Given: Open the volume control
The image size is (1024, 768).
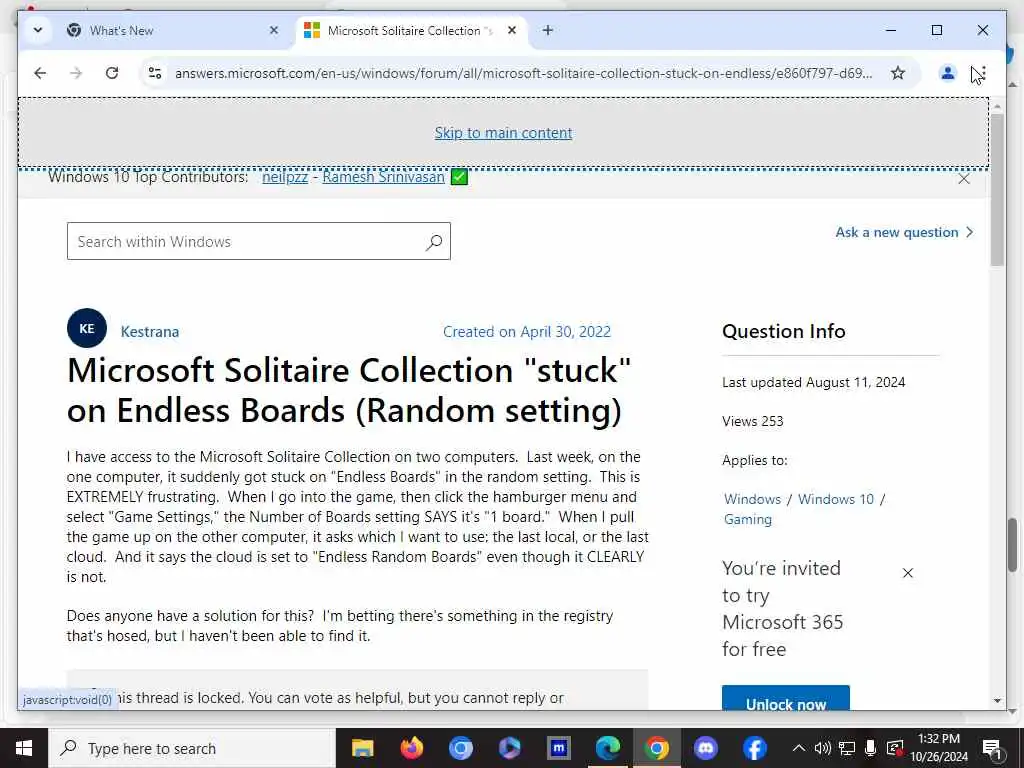Looking at the screenshot, I should [x=822, y=748].
